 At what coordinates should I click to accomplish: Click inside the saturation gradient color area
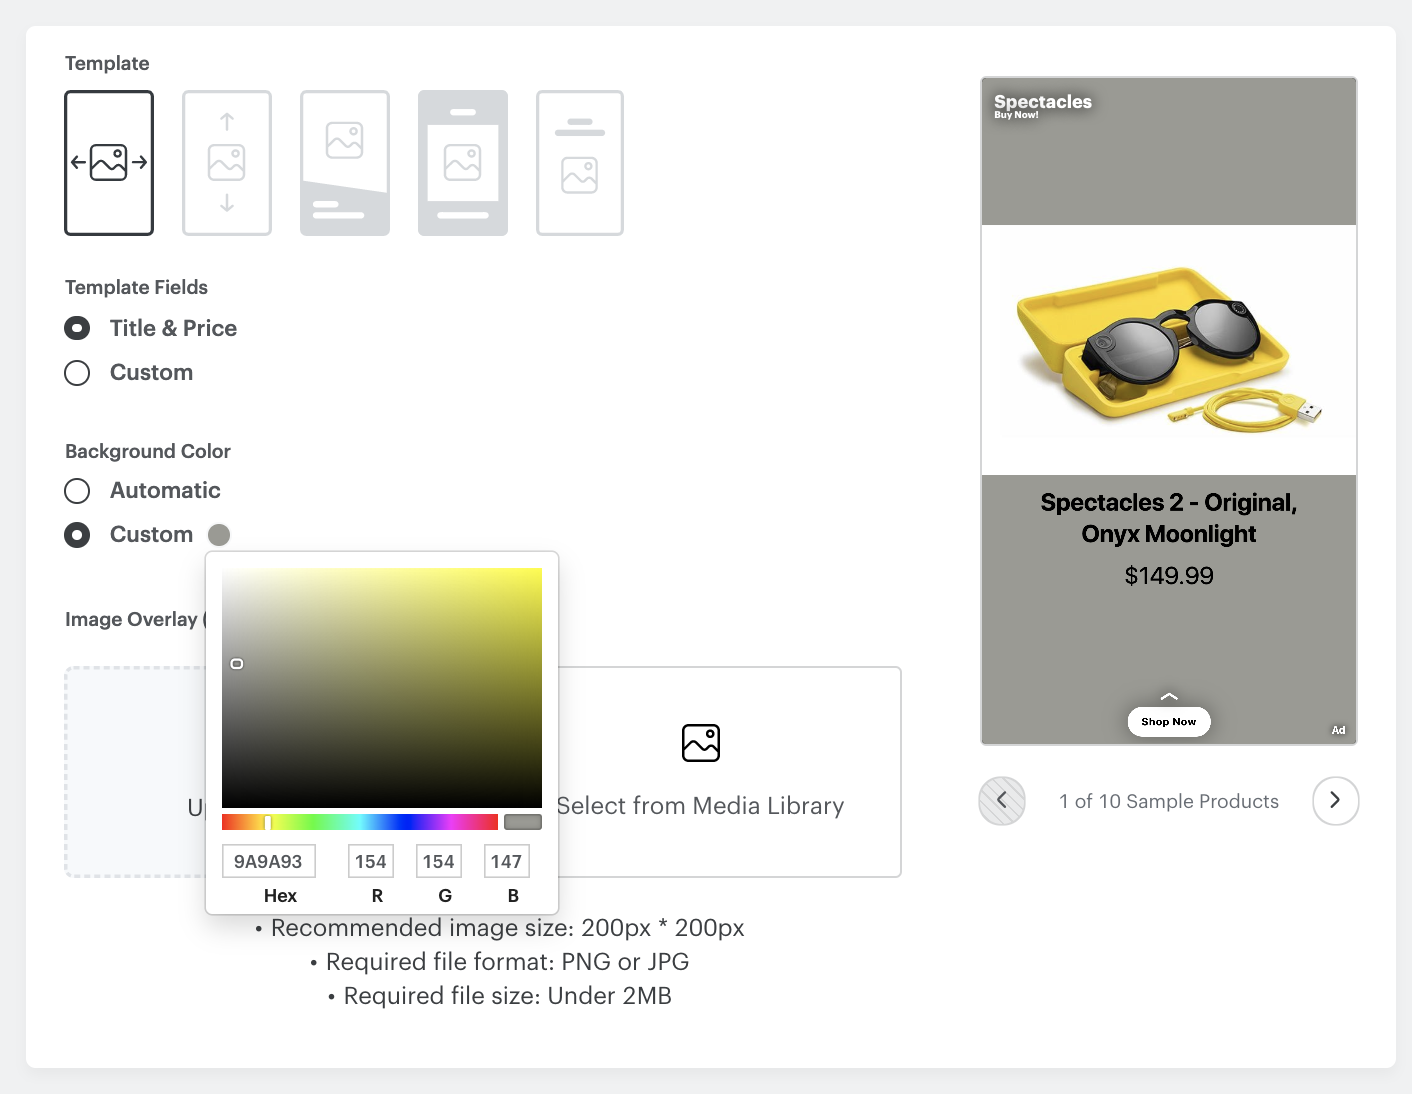pos(381,687)
